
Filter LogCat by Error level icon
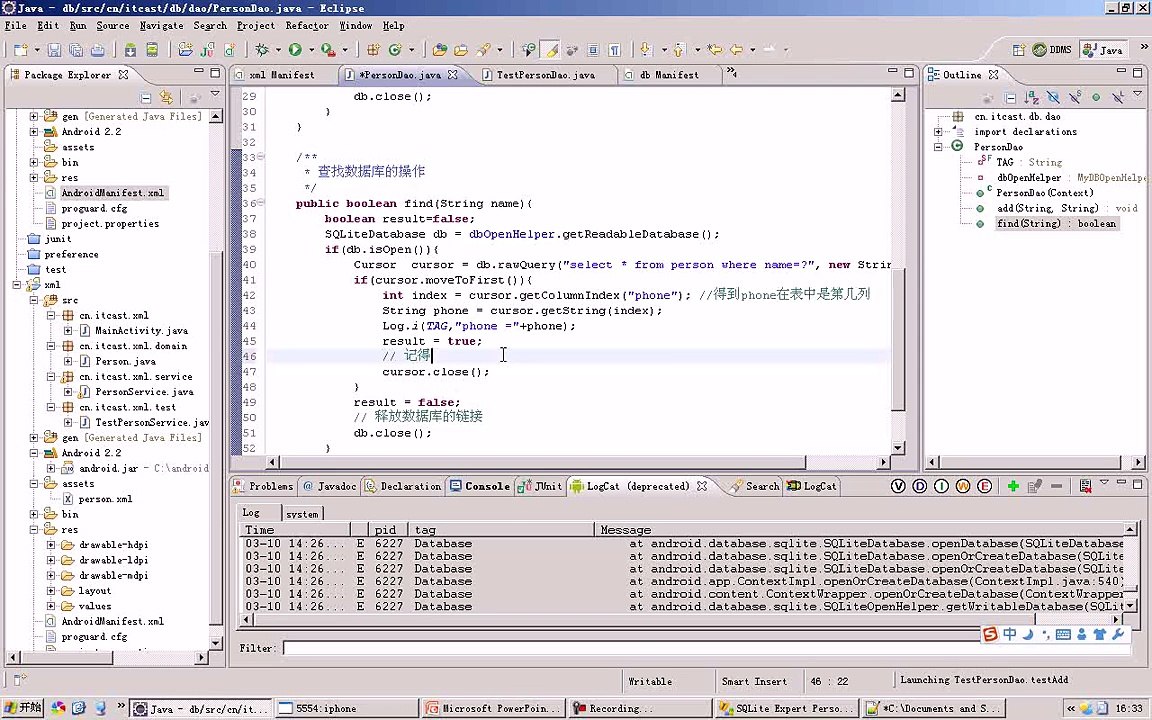click(984, 486)
